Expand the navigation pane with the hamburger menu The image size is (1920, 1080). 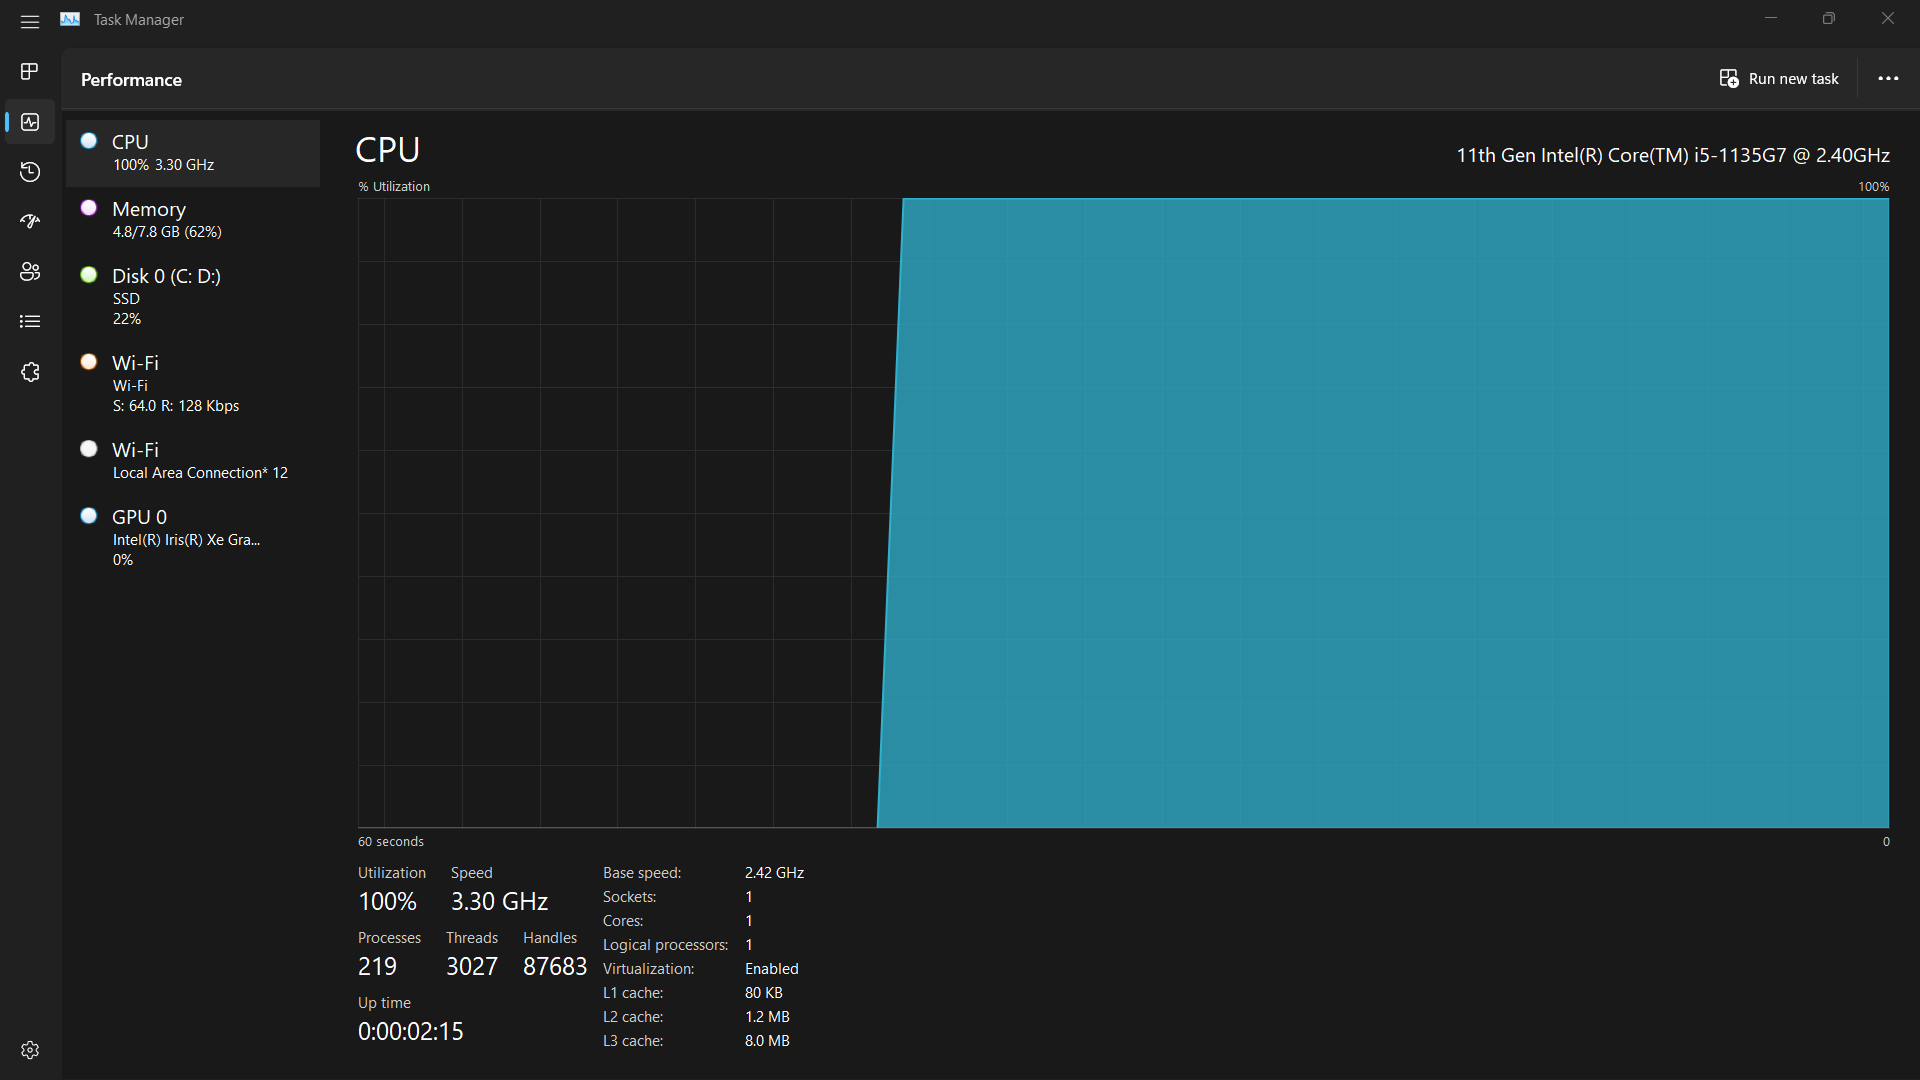(x=30, y=20)
